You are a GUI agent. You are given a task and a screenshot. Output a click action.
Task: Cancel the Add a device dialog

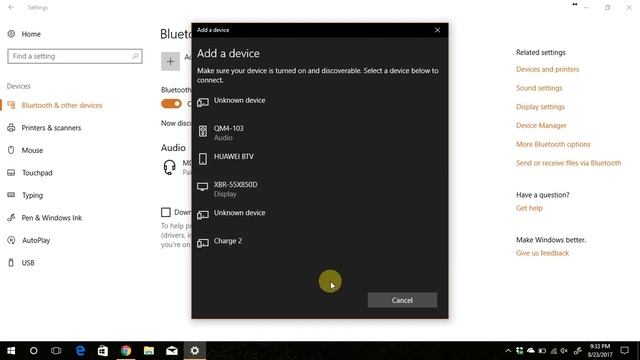coord(402,300)
